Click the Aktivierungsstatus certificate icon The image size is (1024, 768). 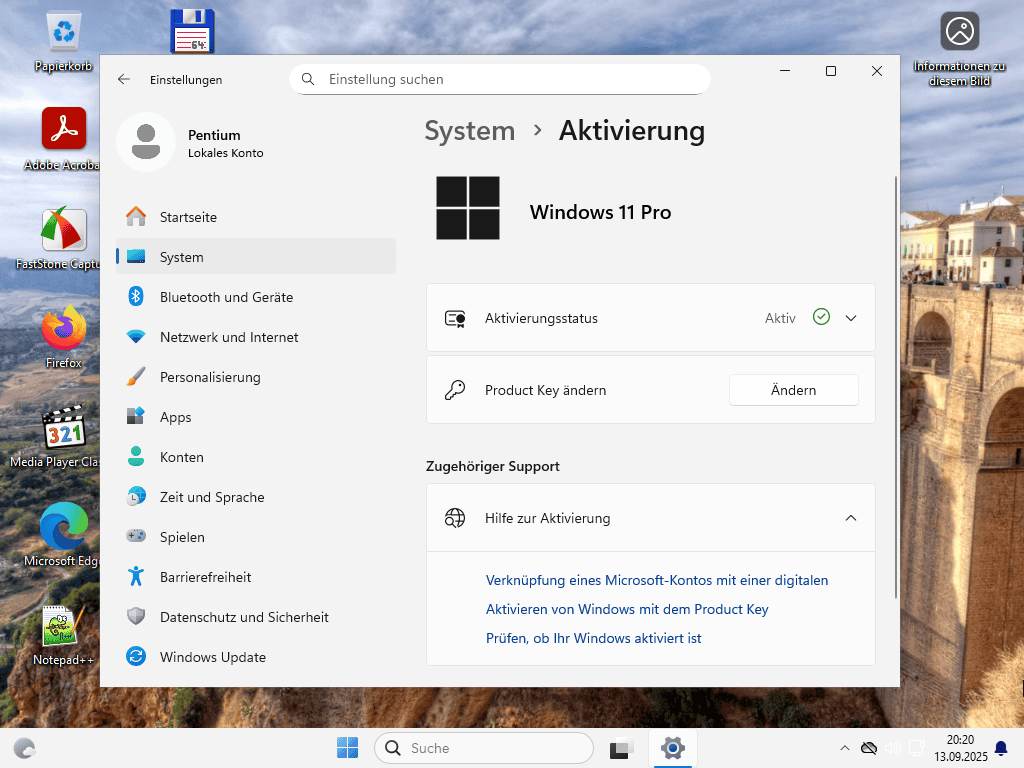pos(455,318)
